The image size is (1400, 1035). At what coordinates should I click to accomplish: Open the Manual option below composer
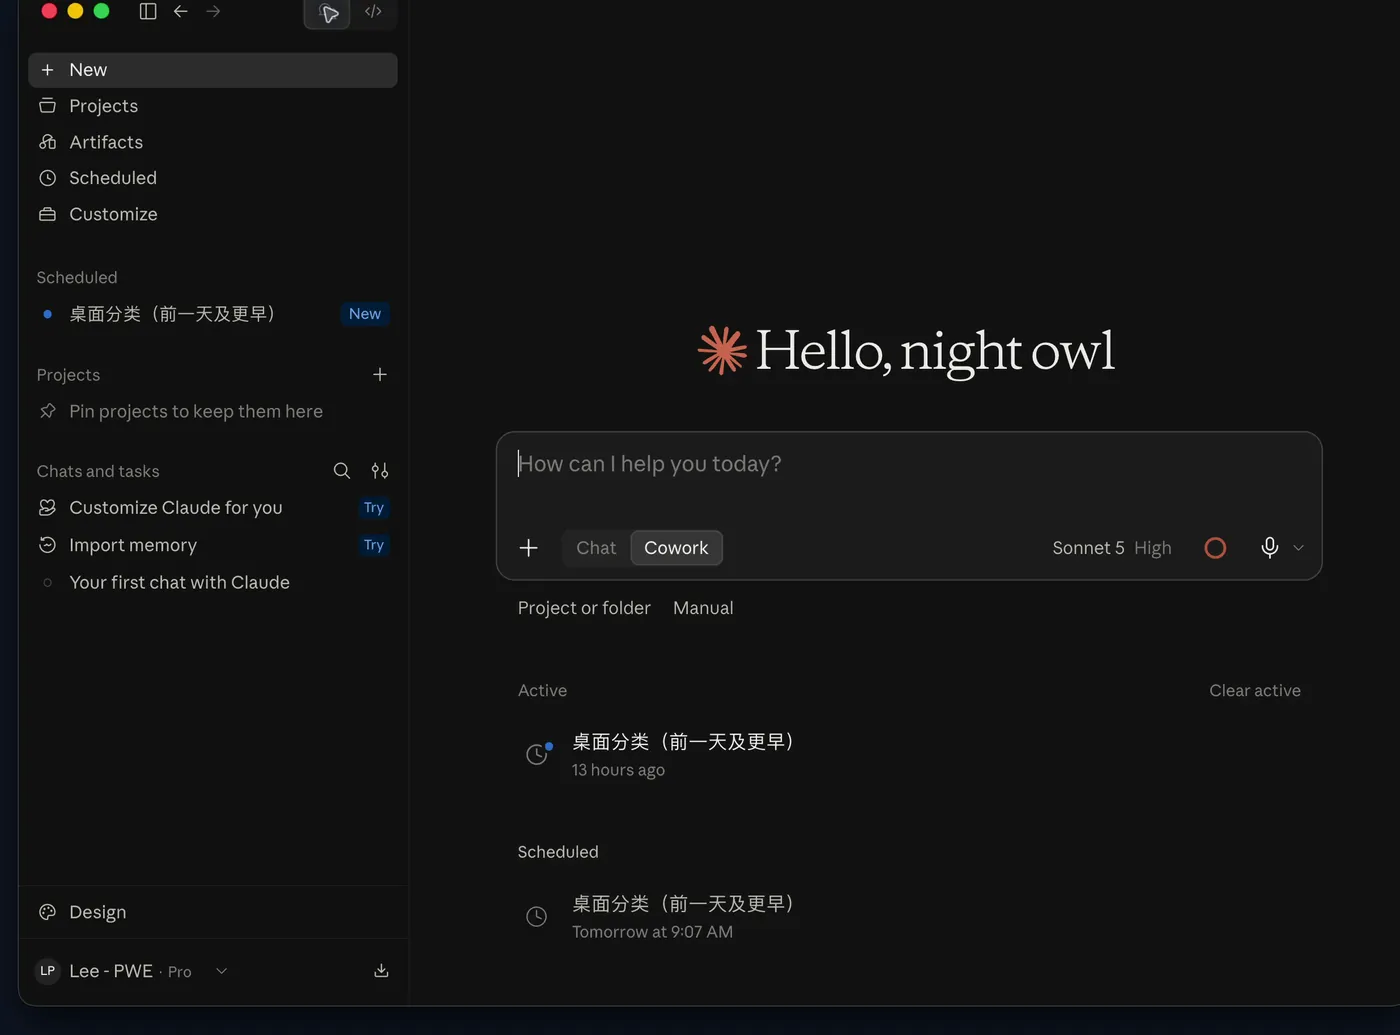pyautogui.click(x=703, y=608)
